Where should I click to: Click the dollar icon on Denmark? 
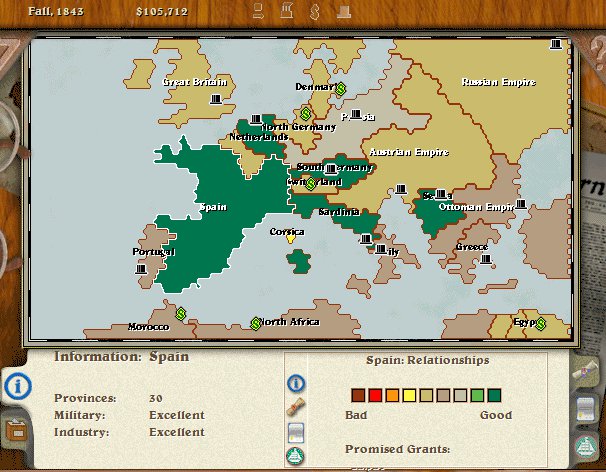point(340,89)
